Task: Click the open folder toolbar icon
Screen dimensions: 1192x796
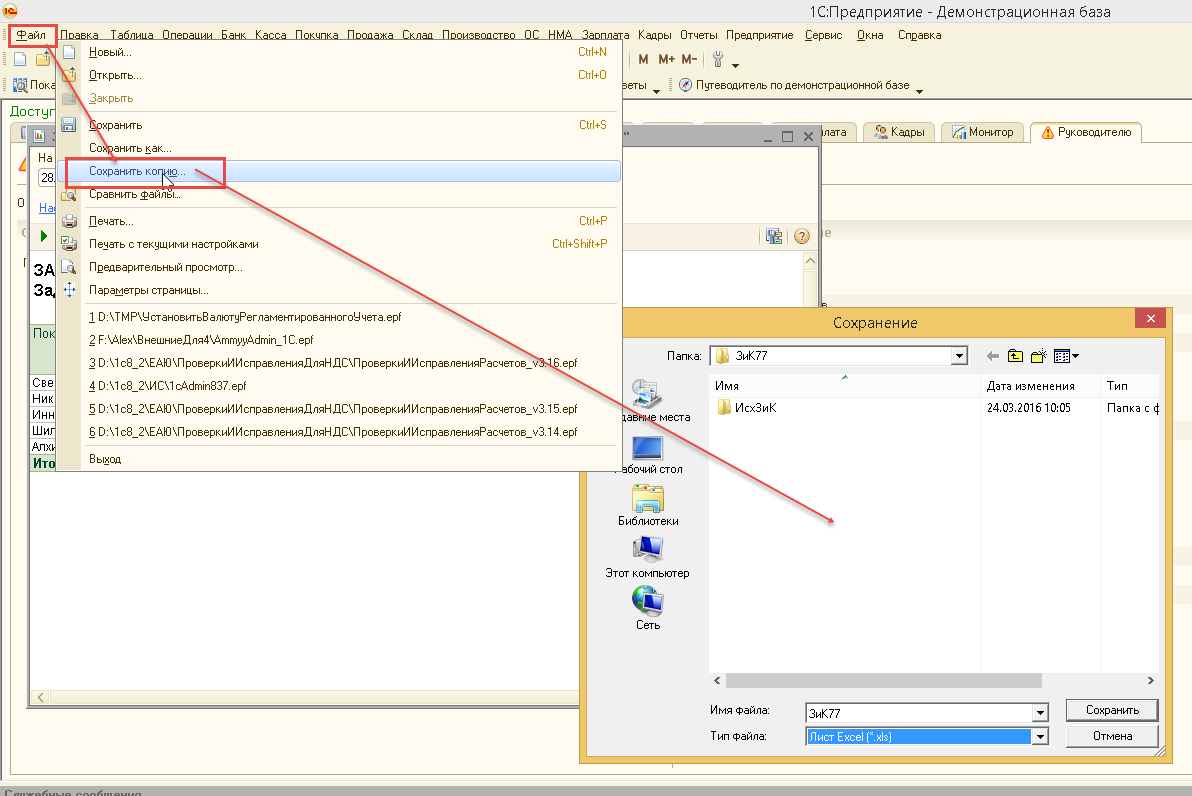Action: [43, 59]
